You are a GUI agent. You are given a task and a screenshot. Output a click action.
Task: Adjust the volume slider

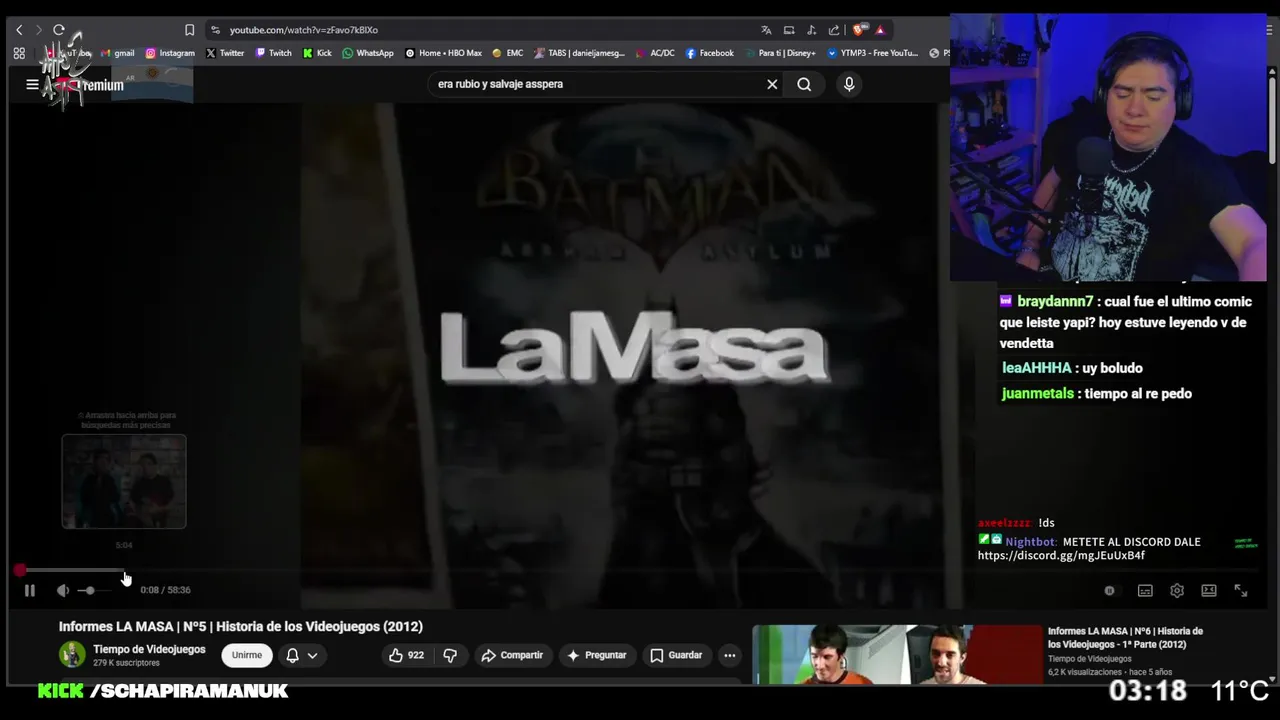click(x=95, y=591)
